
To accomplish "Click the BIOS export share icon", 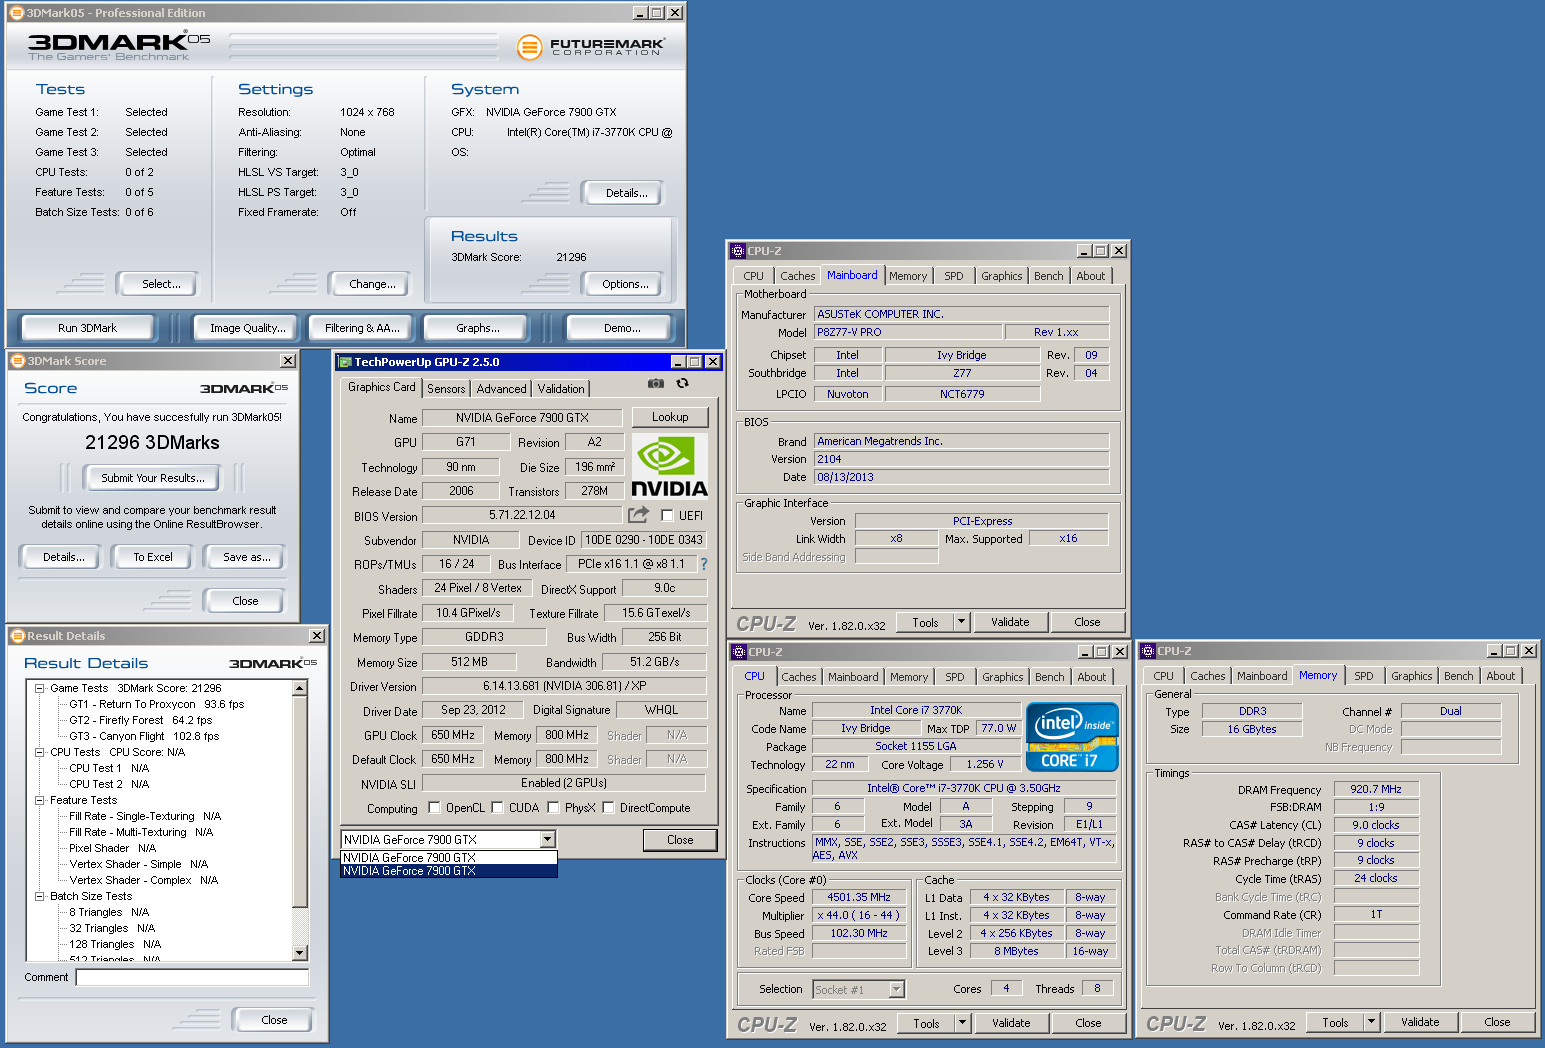I will point(637,515).
